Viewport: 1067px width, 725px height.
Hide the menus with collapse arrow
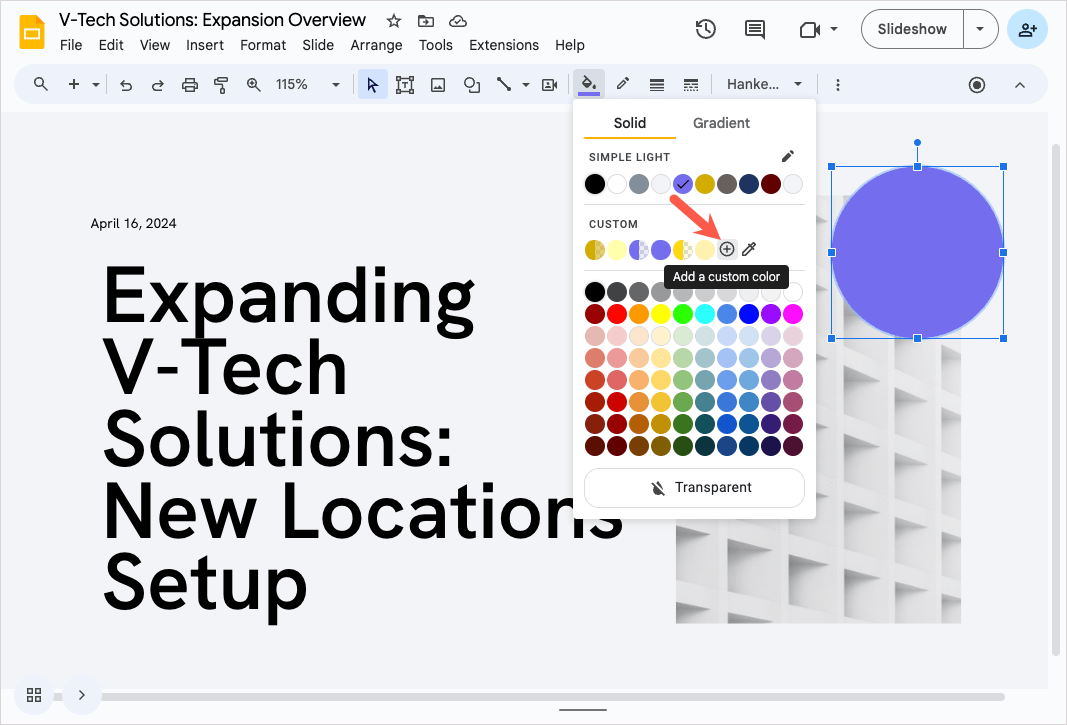coord(1020,85)
